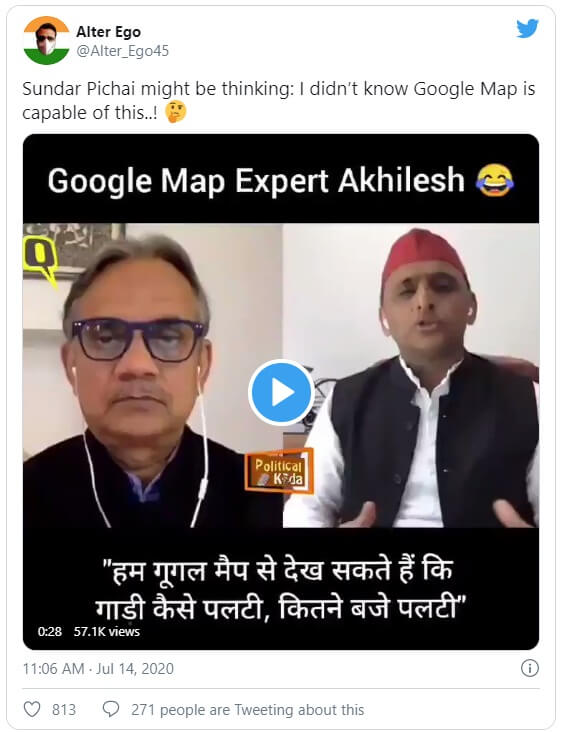This screenshot has width=561, height=732.
Task: Like the tweet with heart icon
Action: tap(32, 710)
